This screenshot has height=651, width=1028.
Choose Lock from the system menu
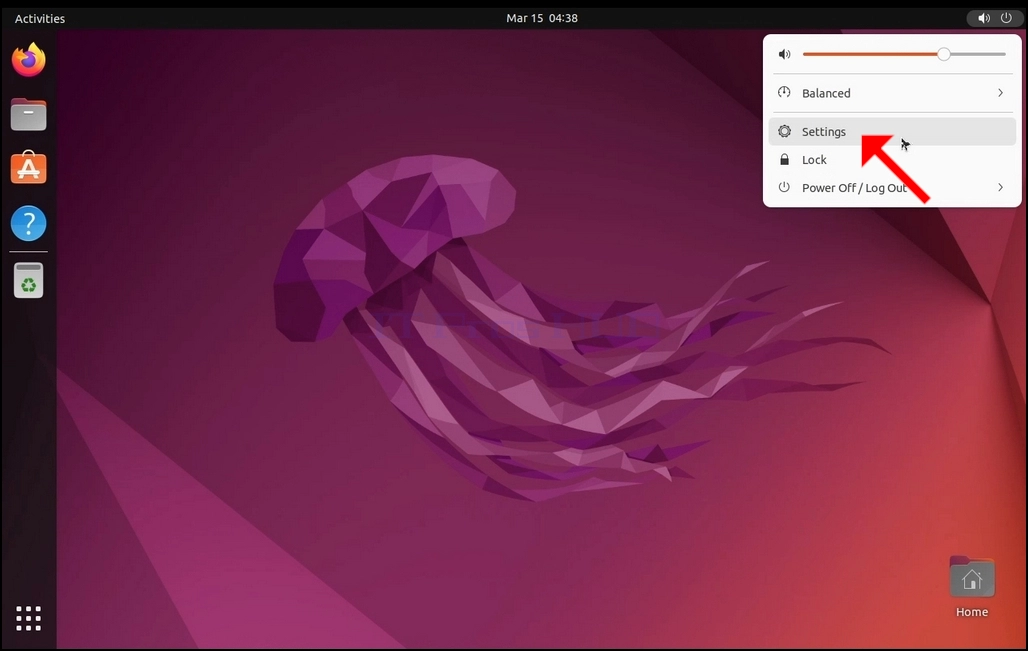click(x=892, y=160)
